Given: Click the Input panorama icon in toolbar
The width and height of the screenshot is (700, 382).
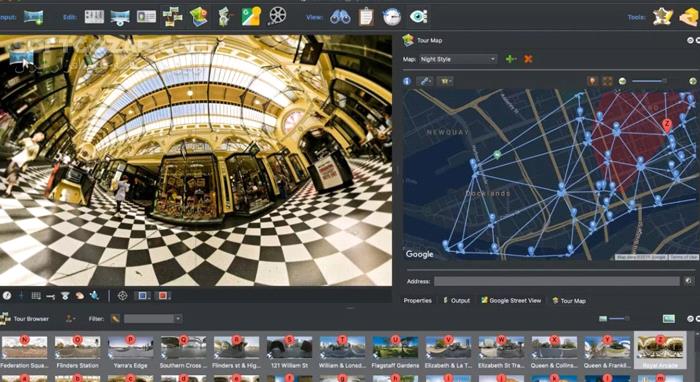Looking at the screenshot, I should click(x=33, y=17).
